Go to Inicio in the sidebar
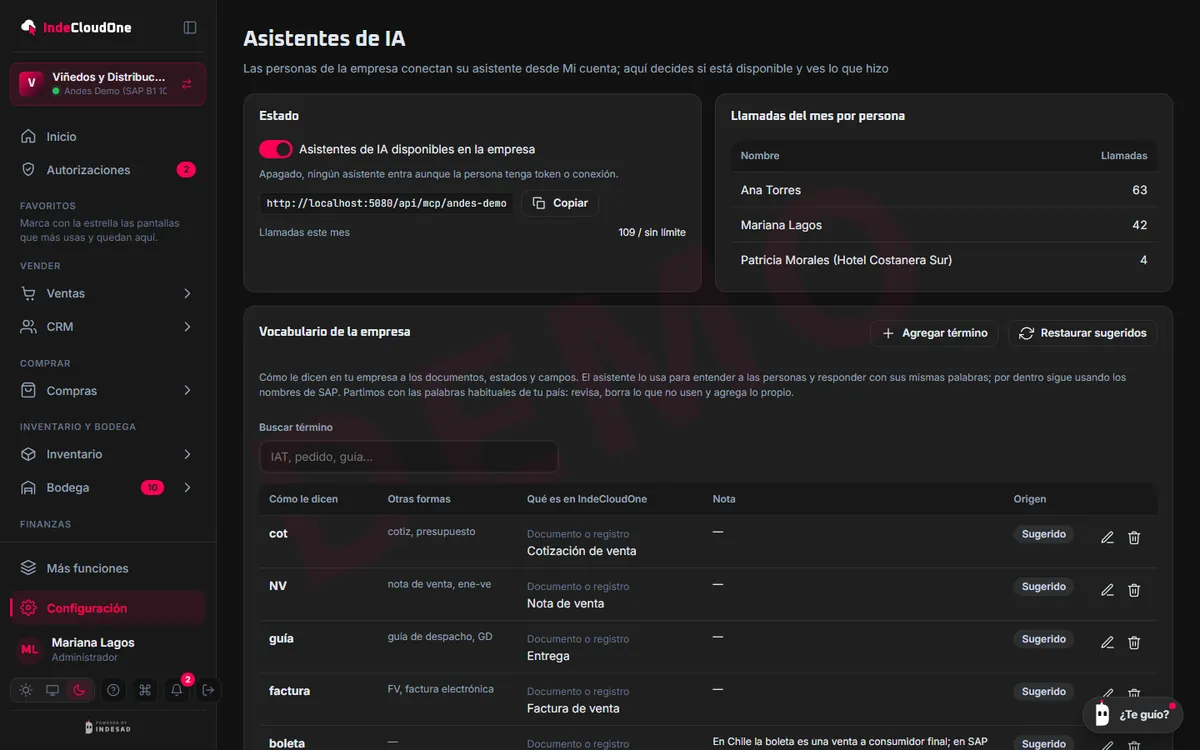Image resolution: width=1200 pixels, height=750 pixels. coord(108,137)
